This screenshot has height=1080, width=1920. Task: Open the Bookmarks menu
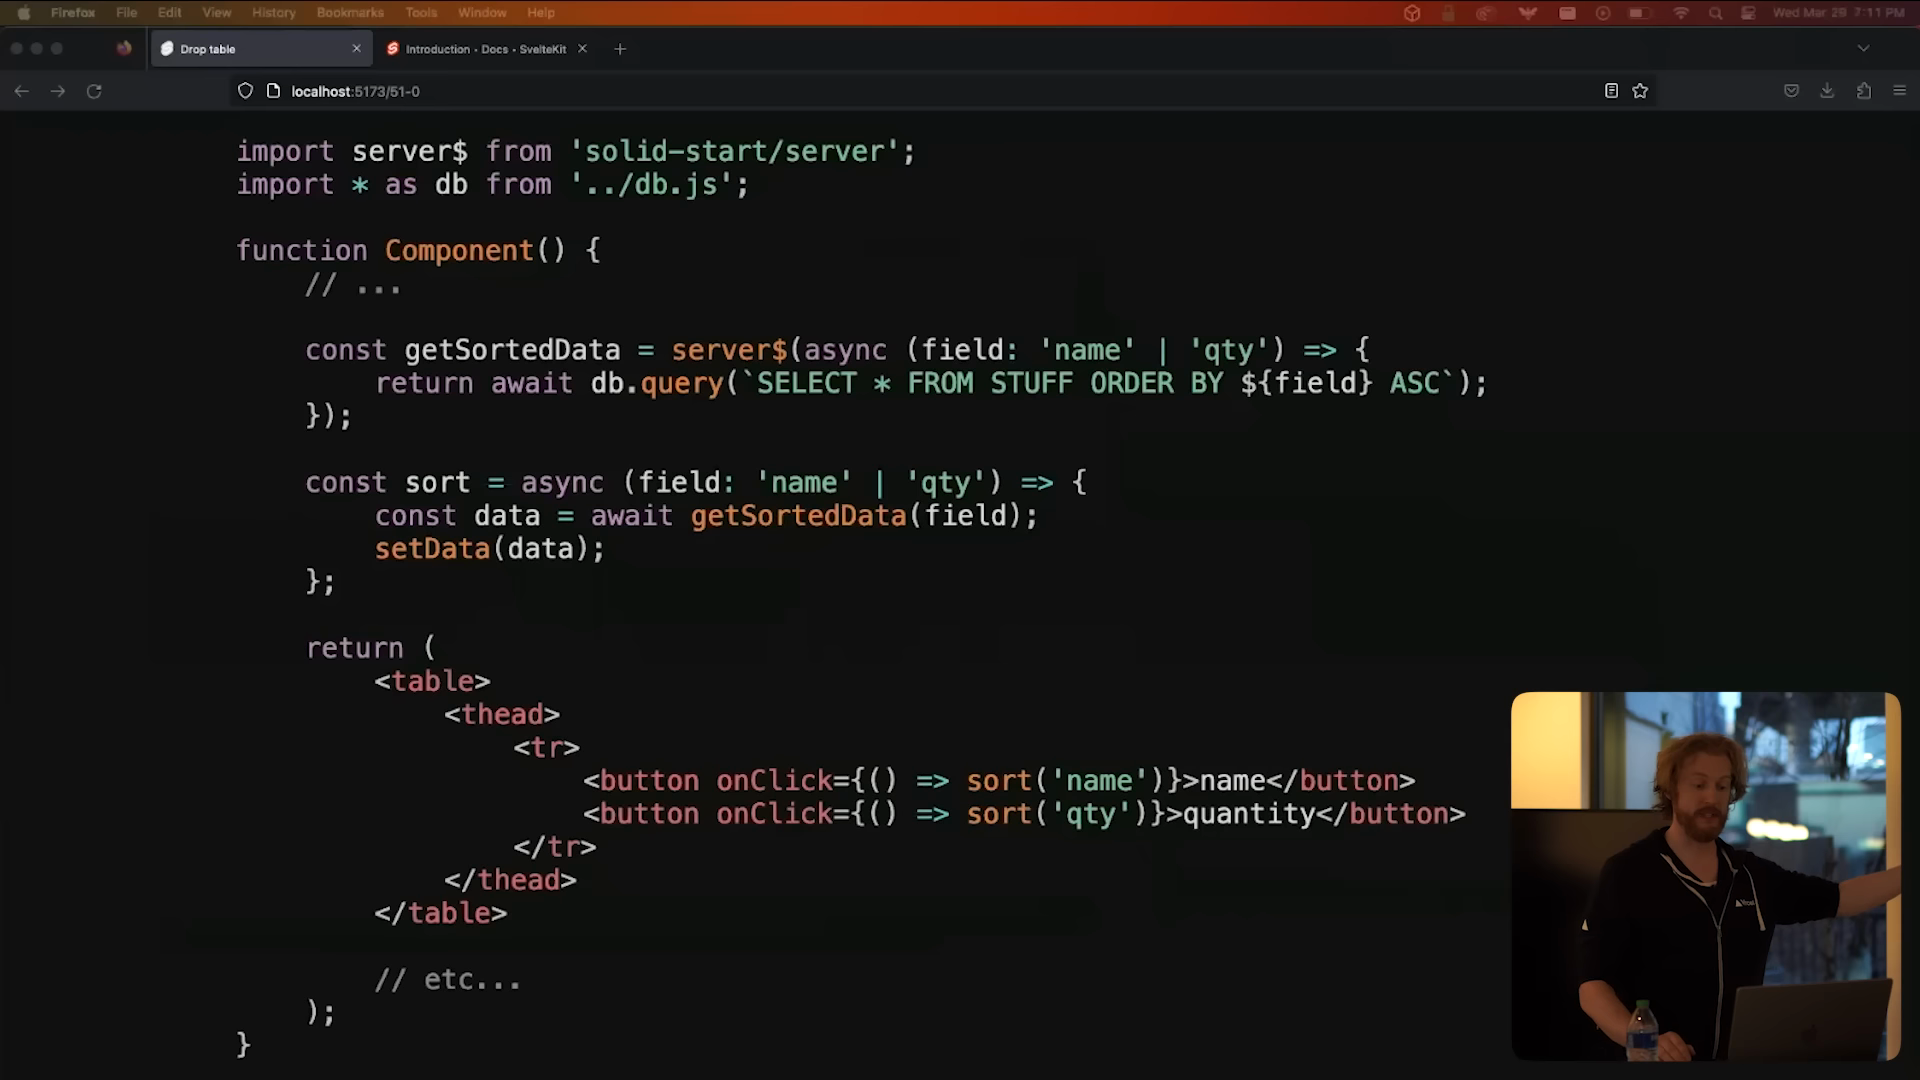pyautogui.click(x=350, y=13)
